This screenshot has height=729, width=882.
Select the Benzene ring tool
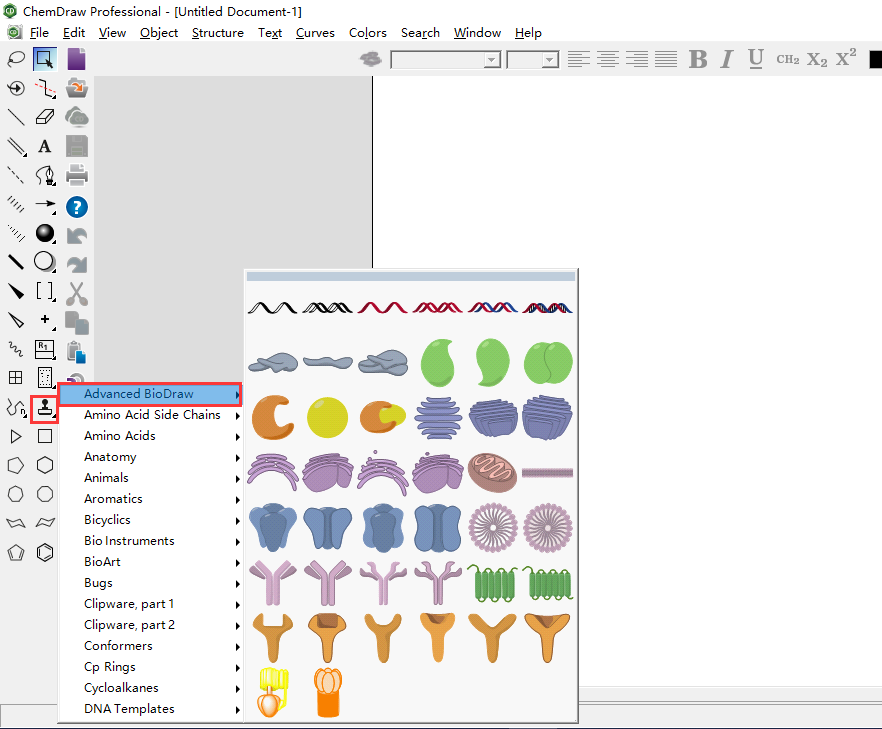pyautogui.click(x=45, y=552)
